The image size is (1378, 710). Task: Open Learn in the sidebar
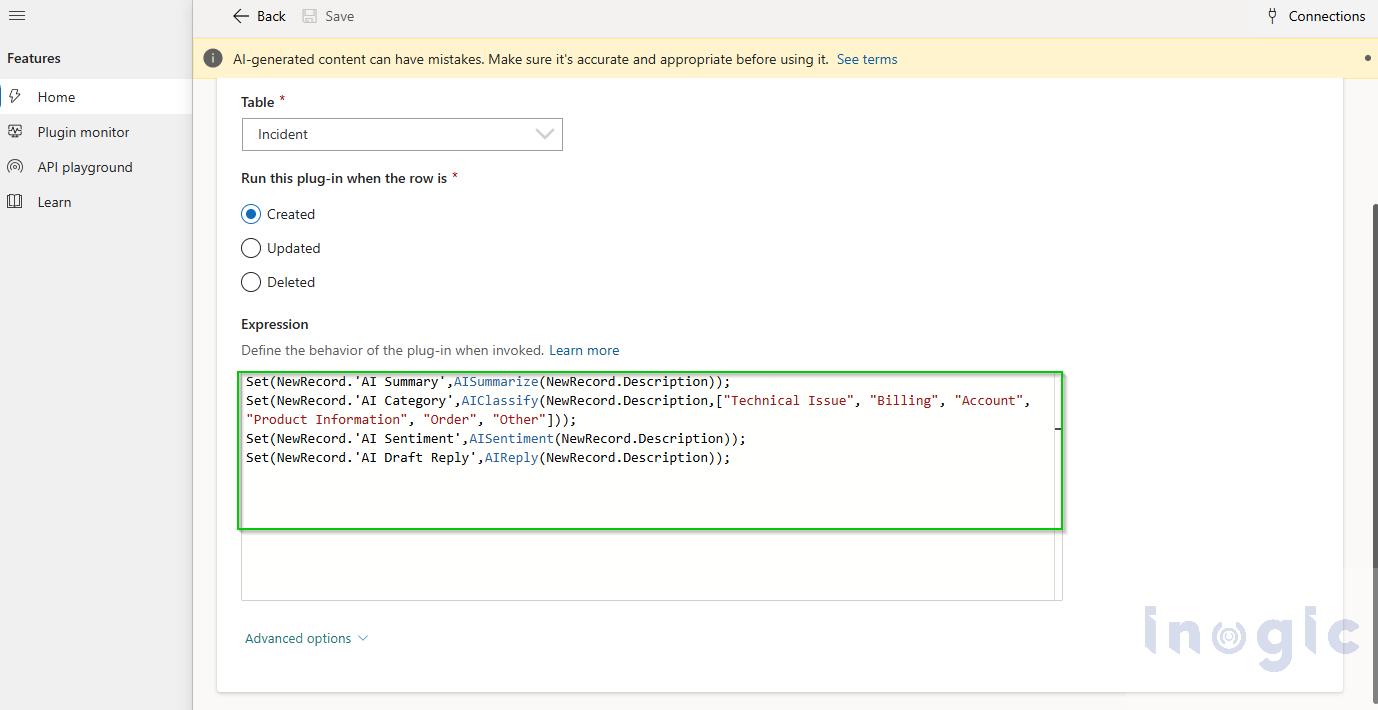[96, 202]
